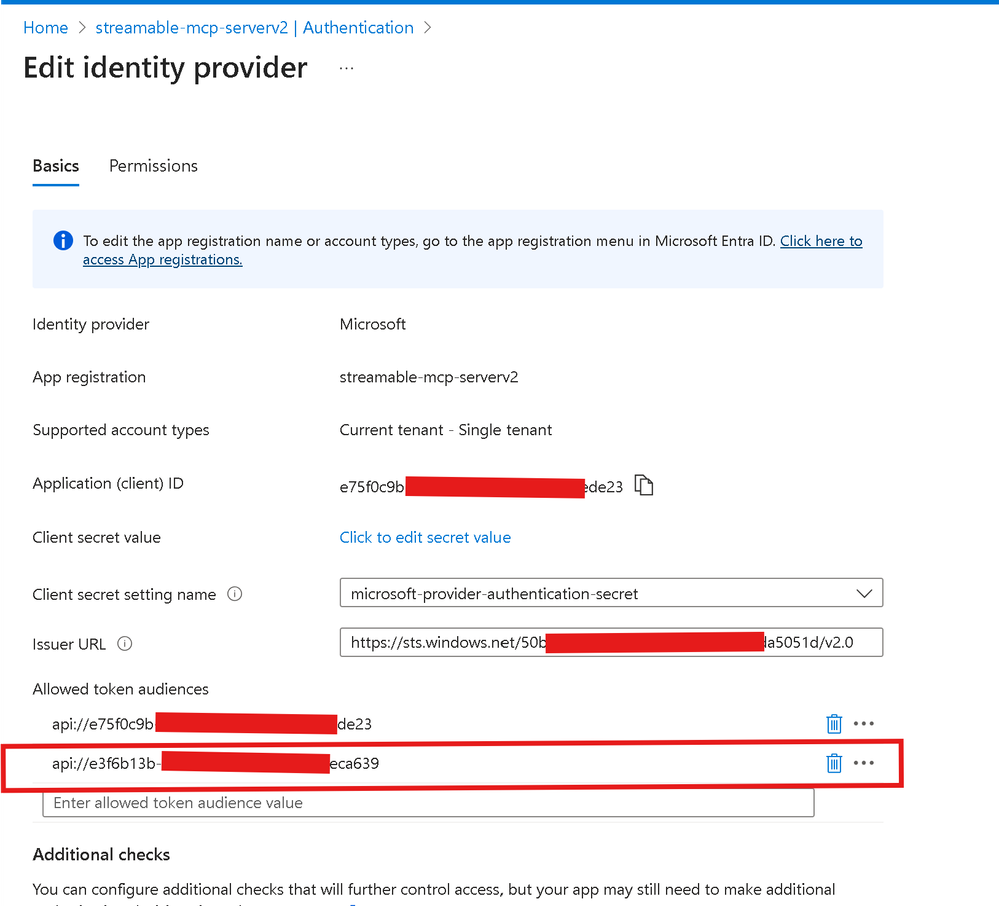Delete the api://e75f0c9b token audience
999x906 pixels.
[834, 724]
